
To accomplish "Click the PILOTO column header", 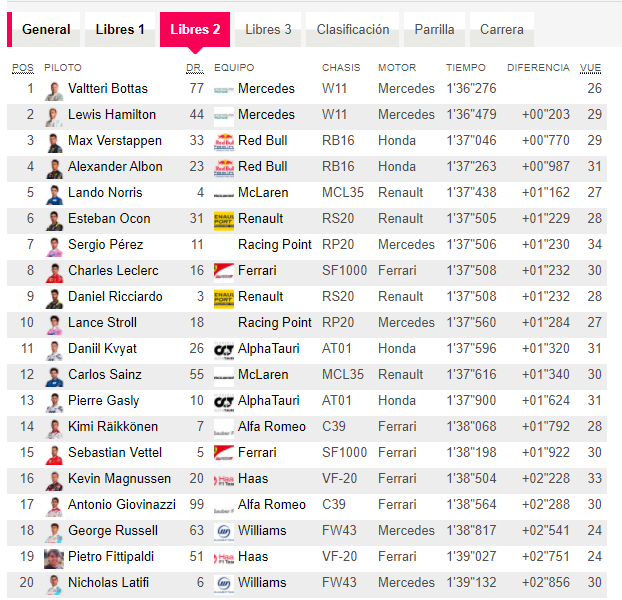I will (63, 68).
